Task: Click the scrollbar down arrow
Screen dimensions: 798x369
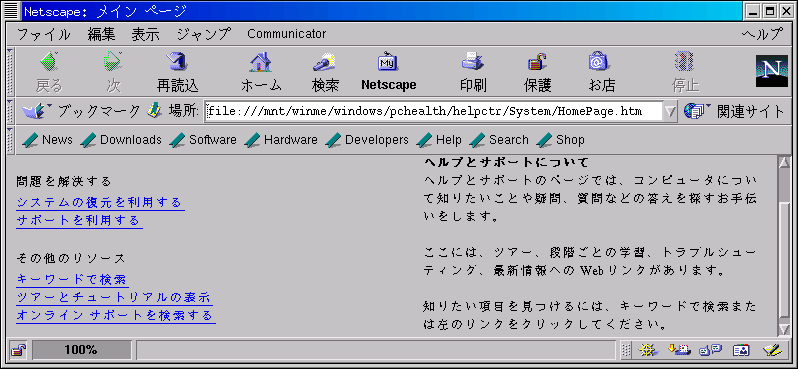Action: click(x=784, y=329)
